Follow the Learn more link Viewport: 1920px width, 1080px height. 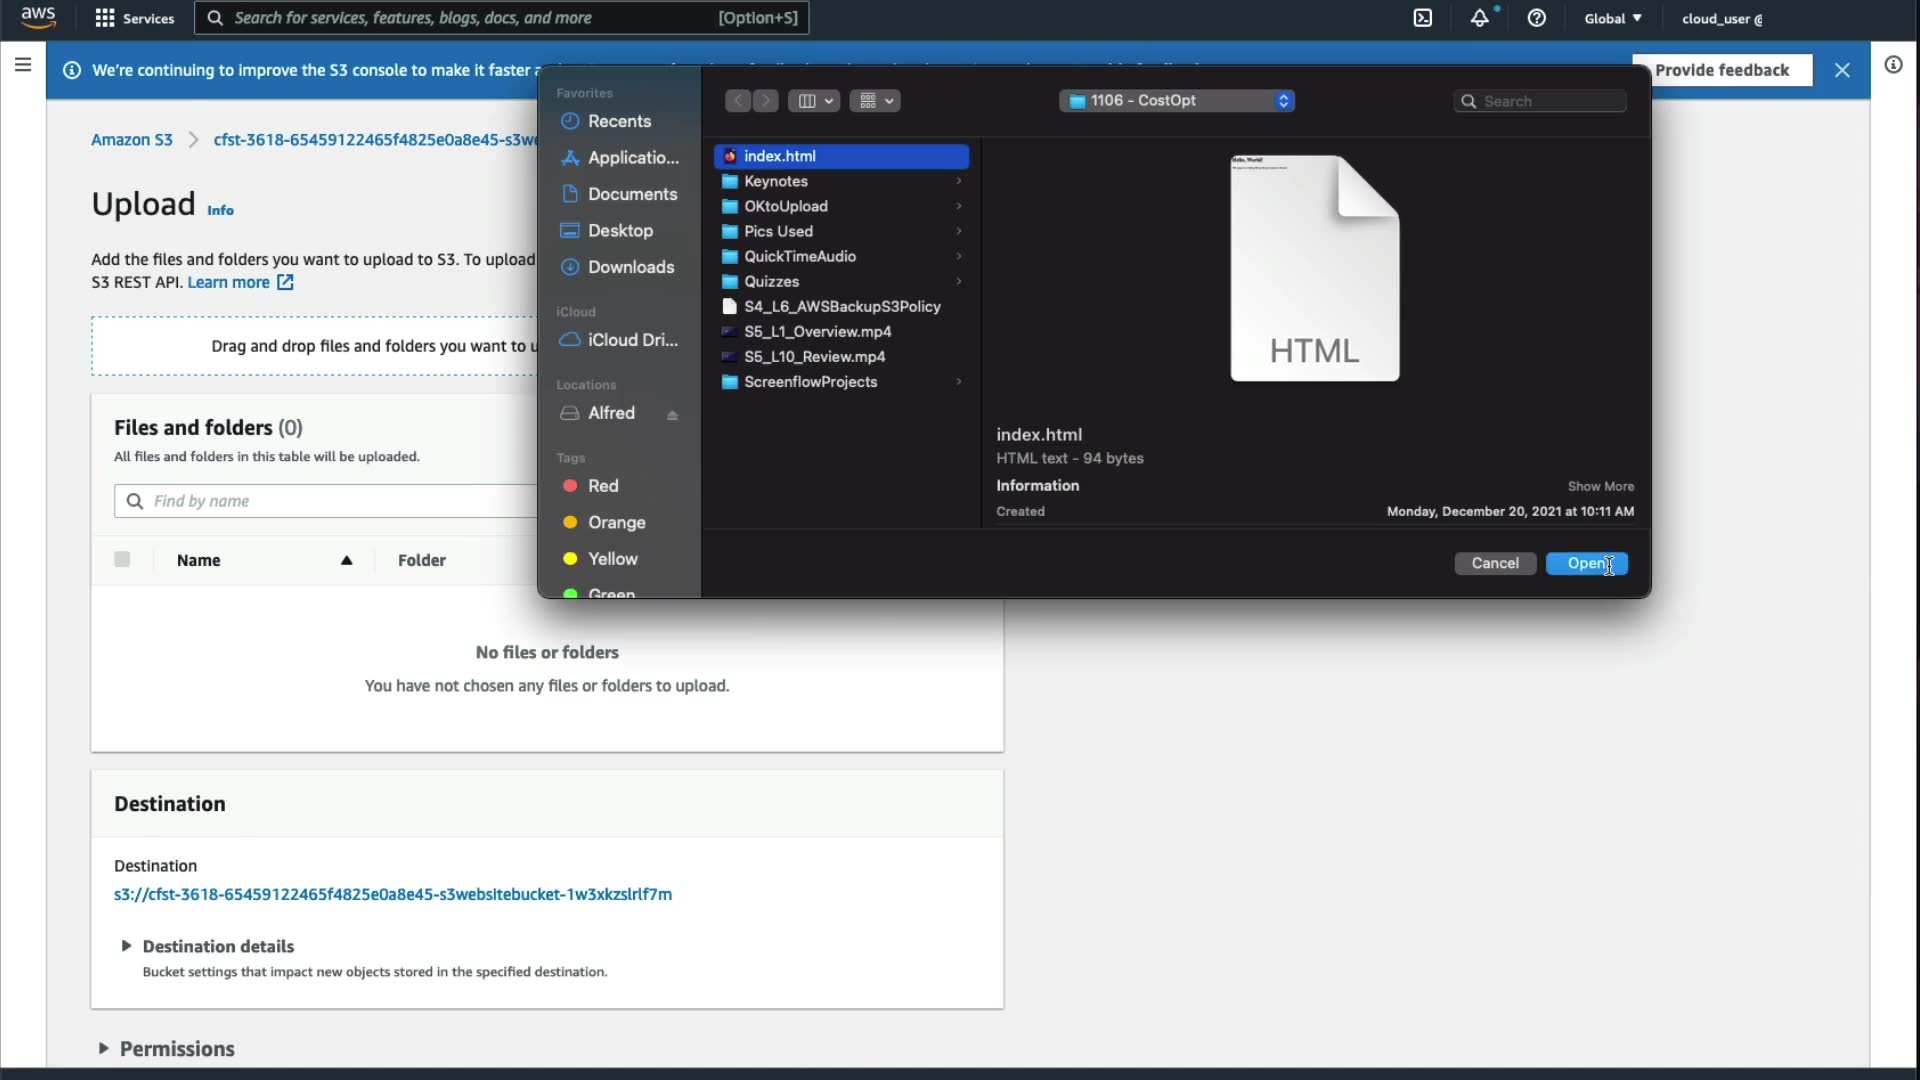tap(229, 282)
